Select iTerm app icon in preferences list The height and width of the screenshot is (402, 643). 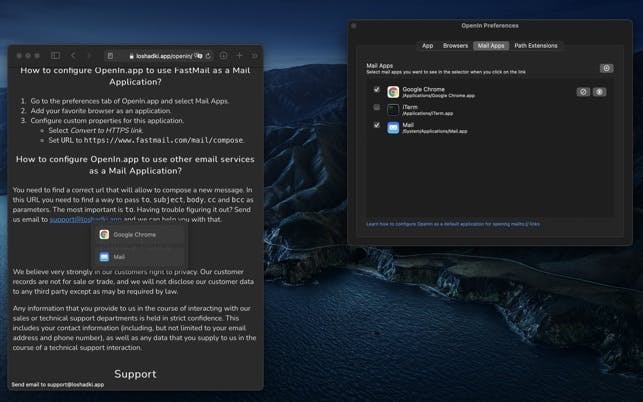[x=393, y=110]
